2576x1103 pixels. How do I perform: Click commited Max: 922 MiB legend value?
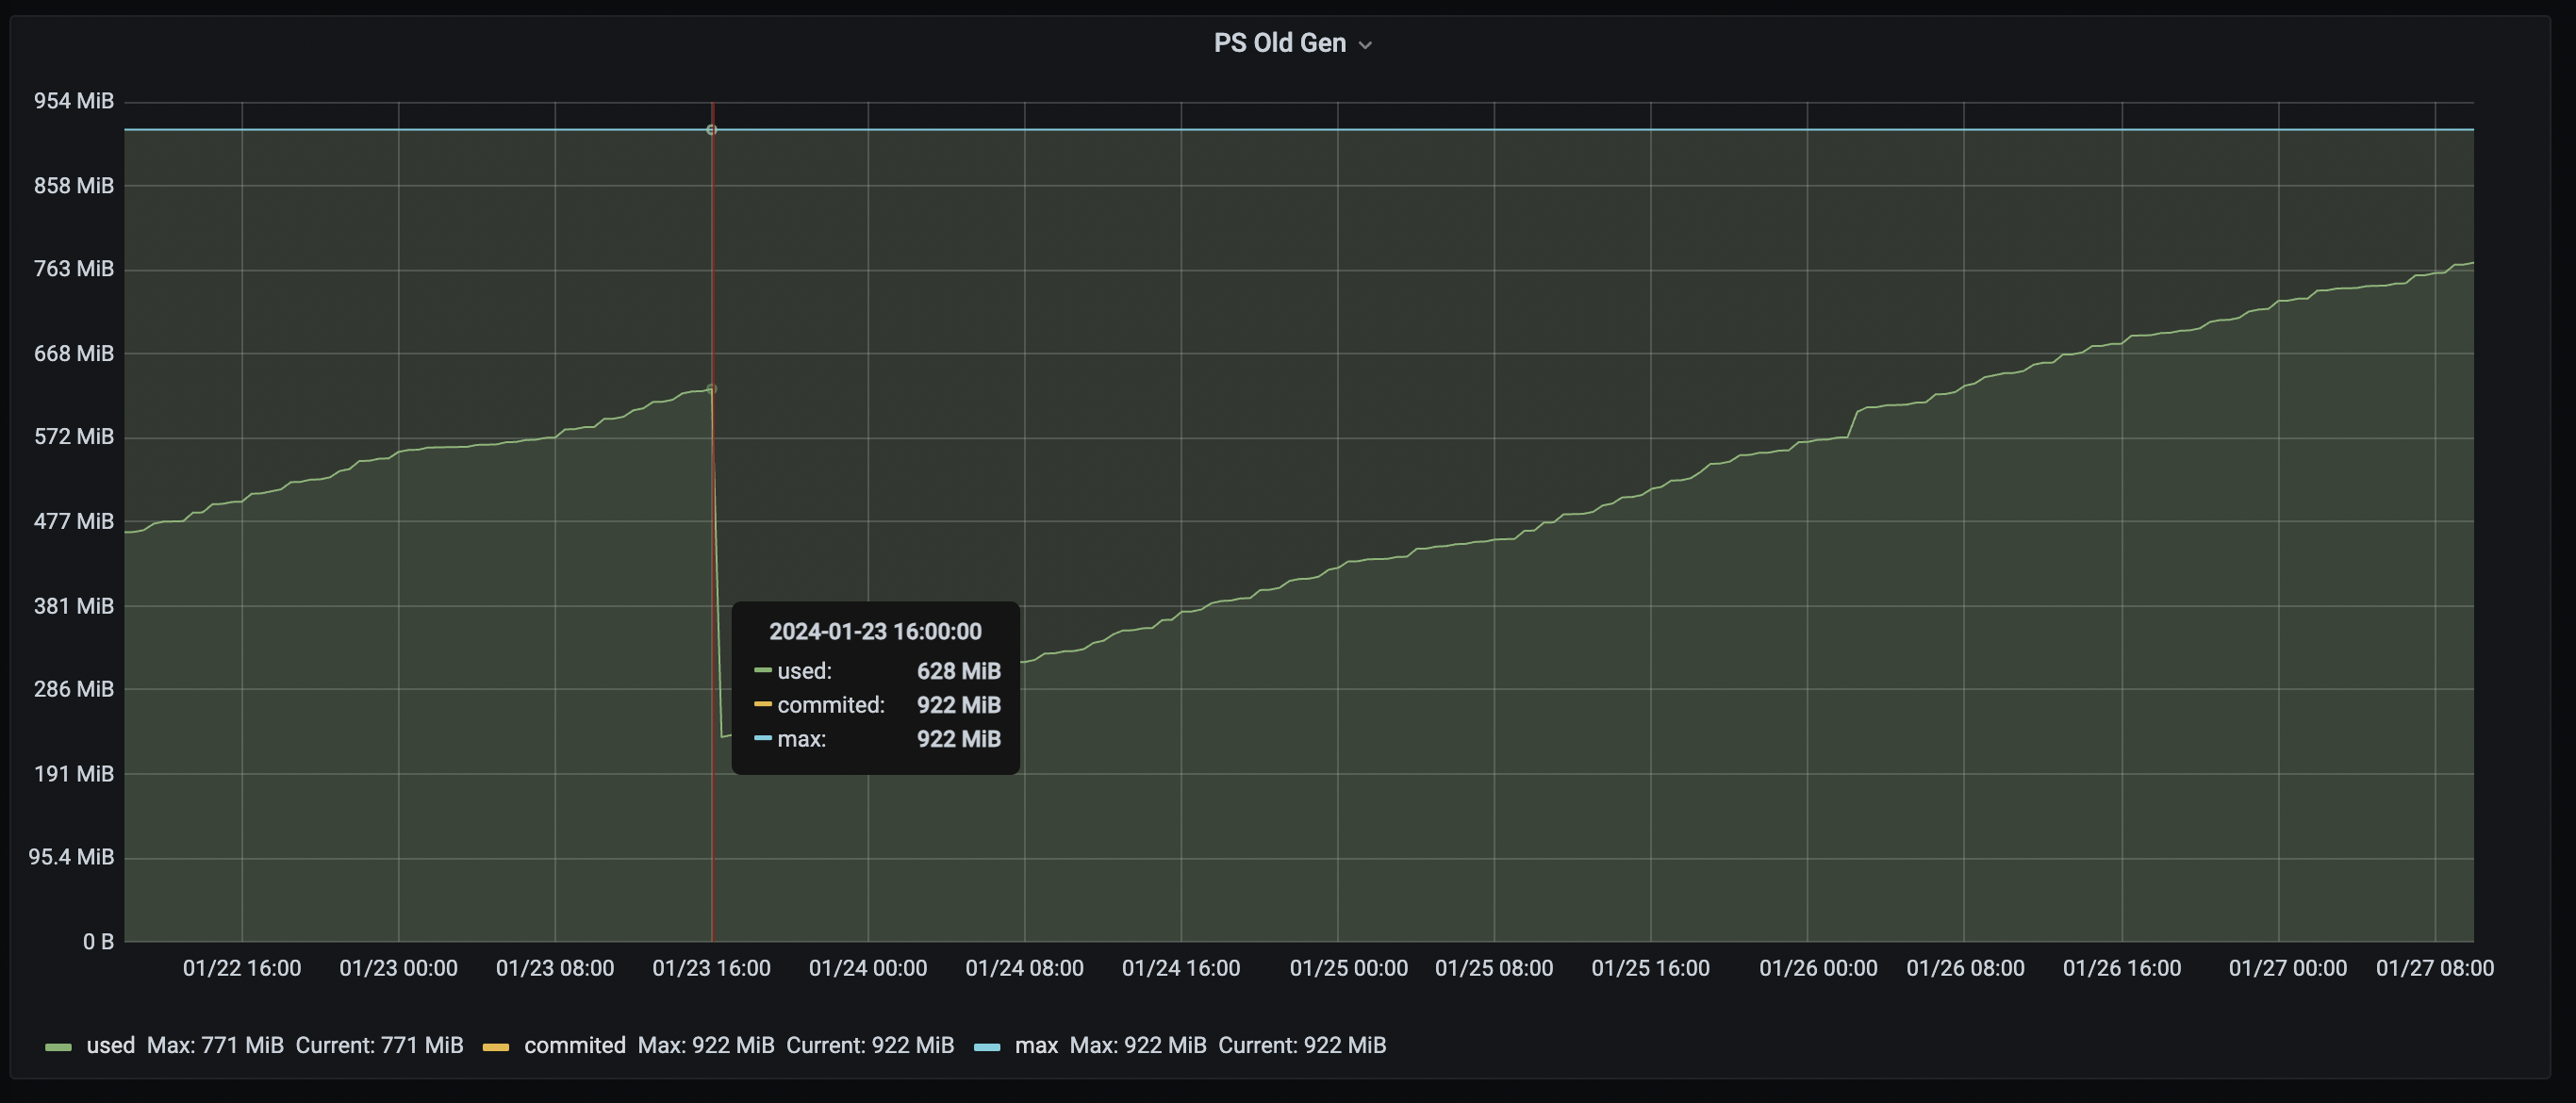[x=706, y=1045]
